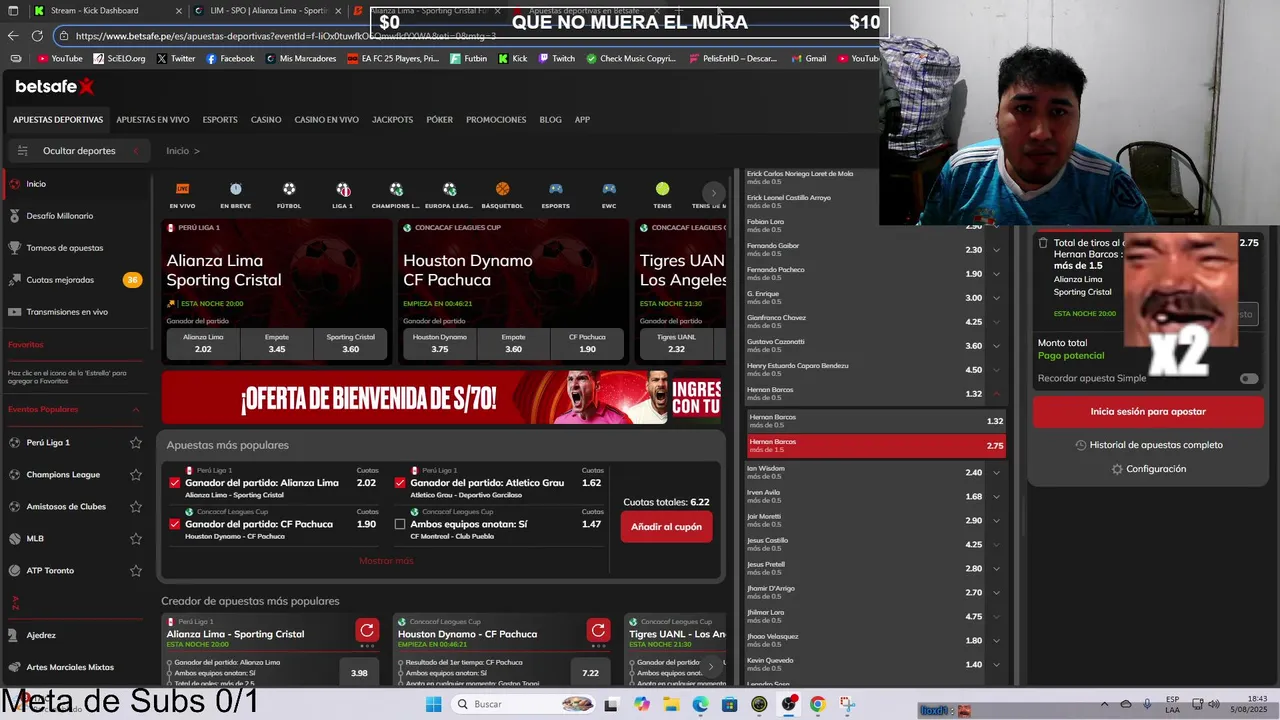This screenshot has height=720, width=1280.
Task: Uncheck Ganador del partido: CF Pachuca
Action: (175, 524)
